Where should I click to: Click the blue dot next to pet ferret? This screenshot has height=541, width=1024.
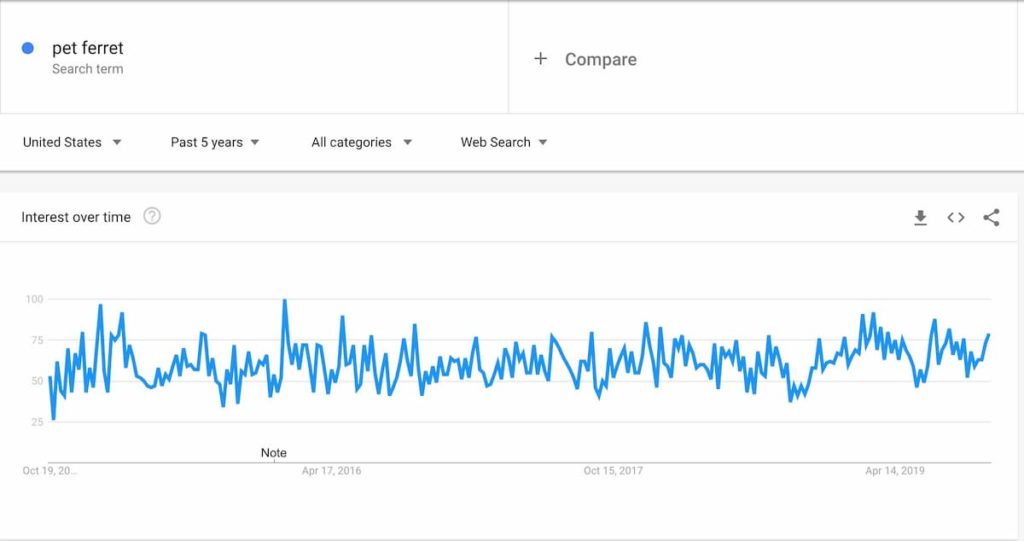coord(27,48)
